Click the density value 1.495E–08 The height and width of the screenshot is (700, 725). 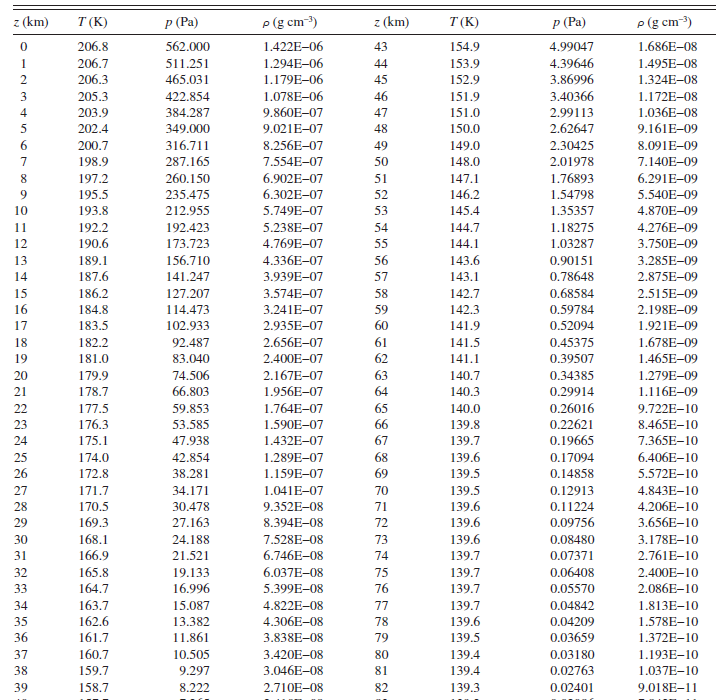coord(668,63)
